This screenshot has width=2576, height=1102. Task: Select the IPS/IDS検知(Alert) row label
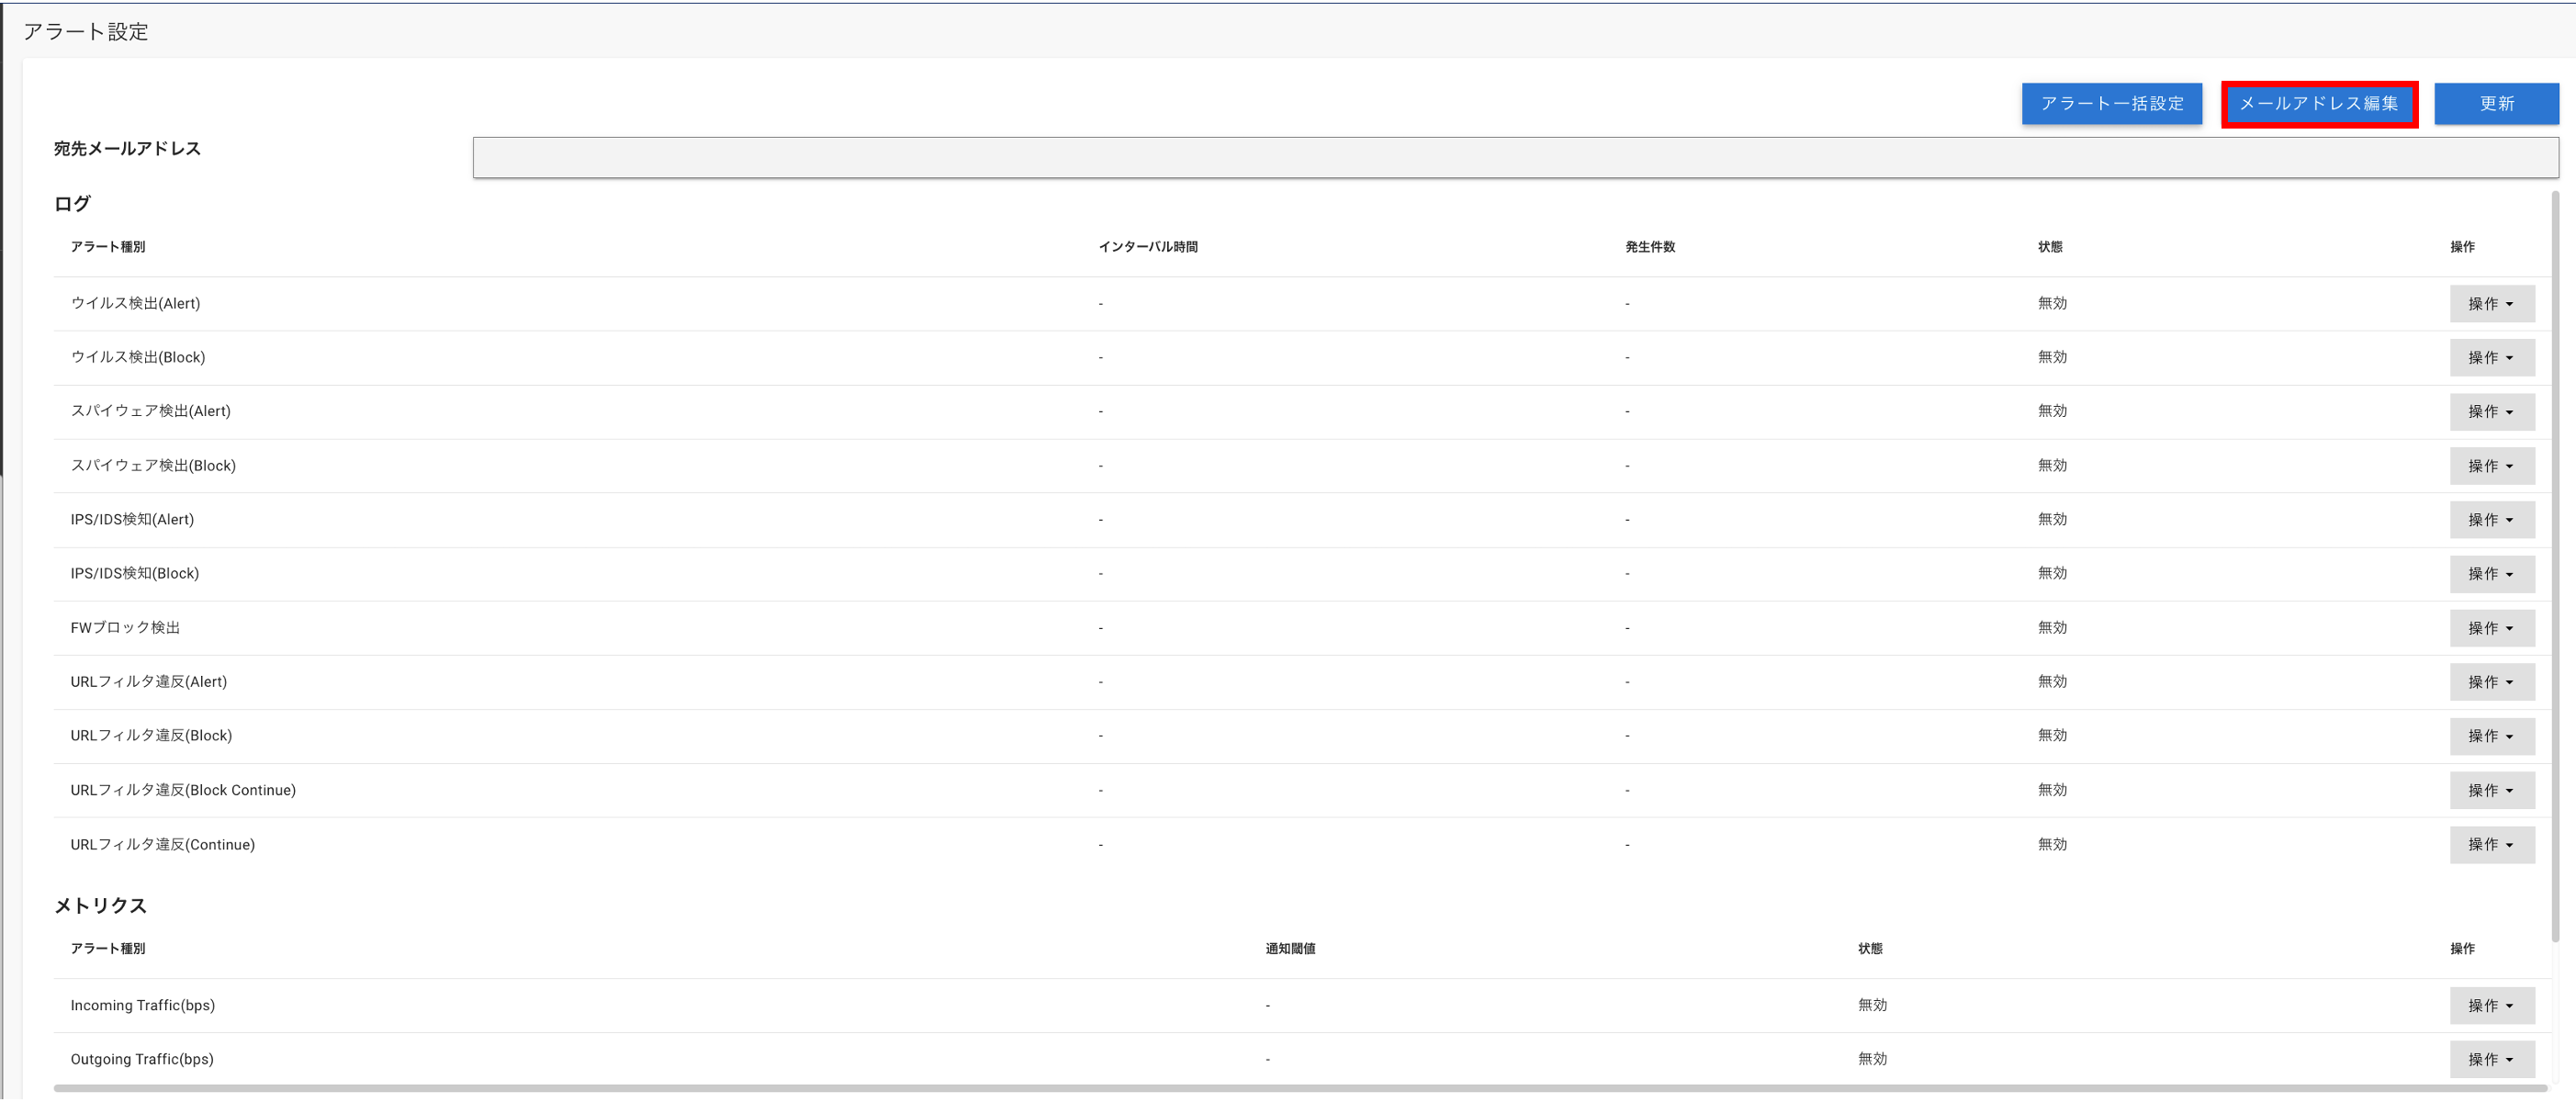(x=132, y=520)
